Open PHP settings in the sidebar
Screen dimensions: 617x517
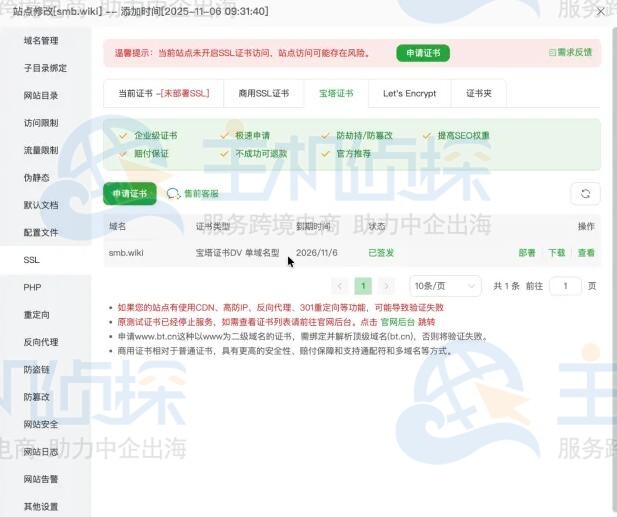click(x=32, y=287)
